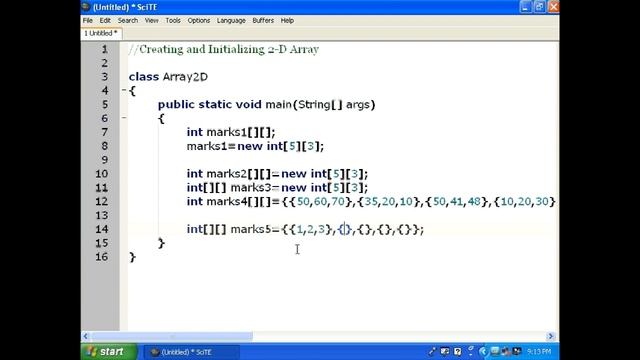
Task: Click the horizontal scrollbar thumb
Action: (x=171, y=336)
